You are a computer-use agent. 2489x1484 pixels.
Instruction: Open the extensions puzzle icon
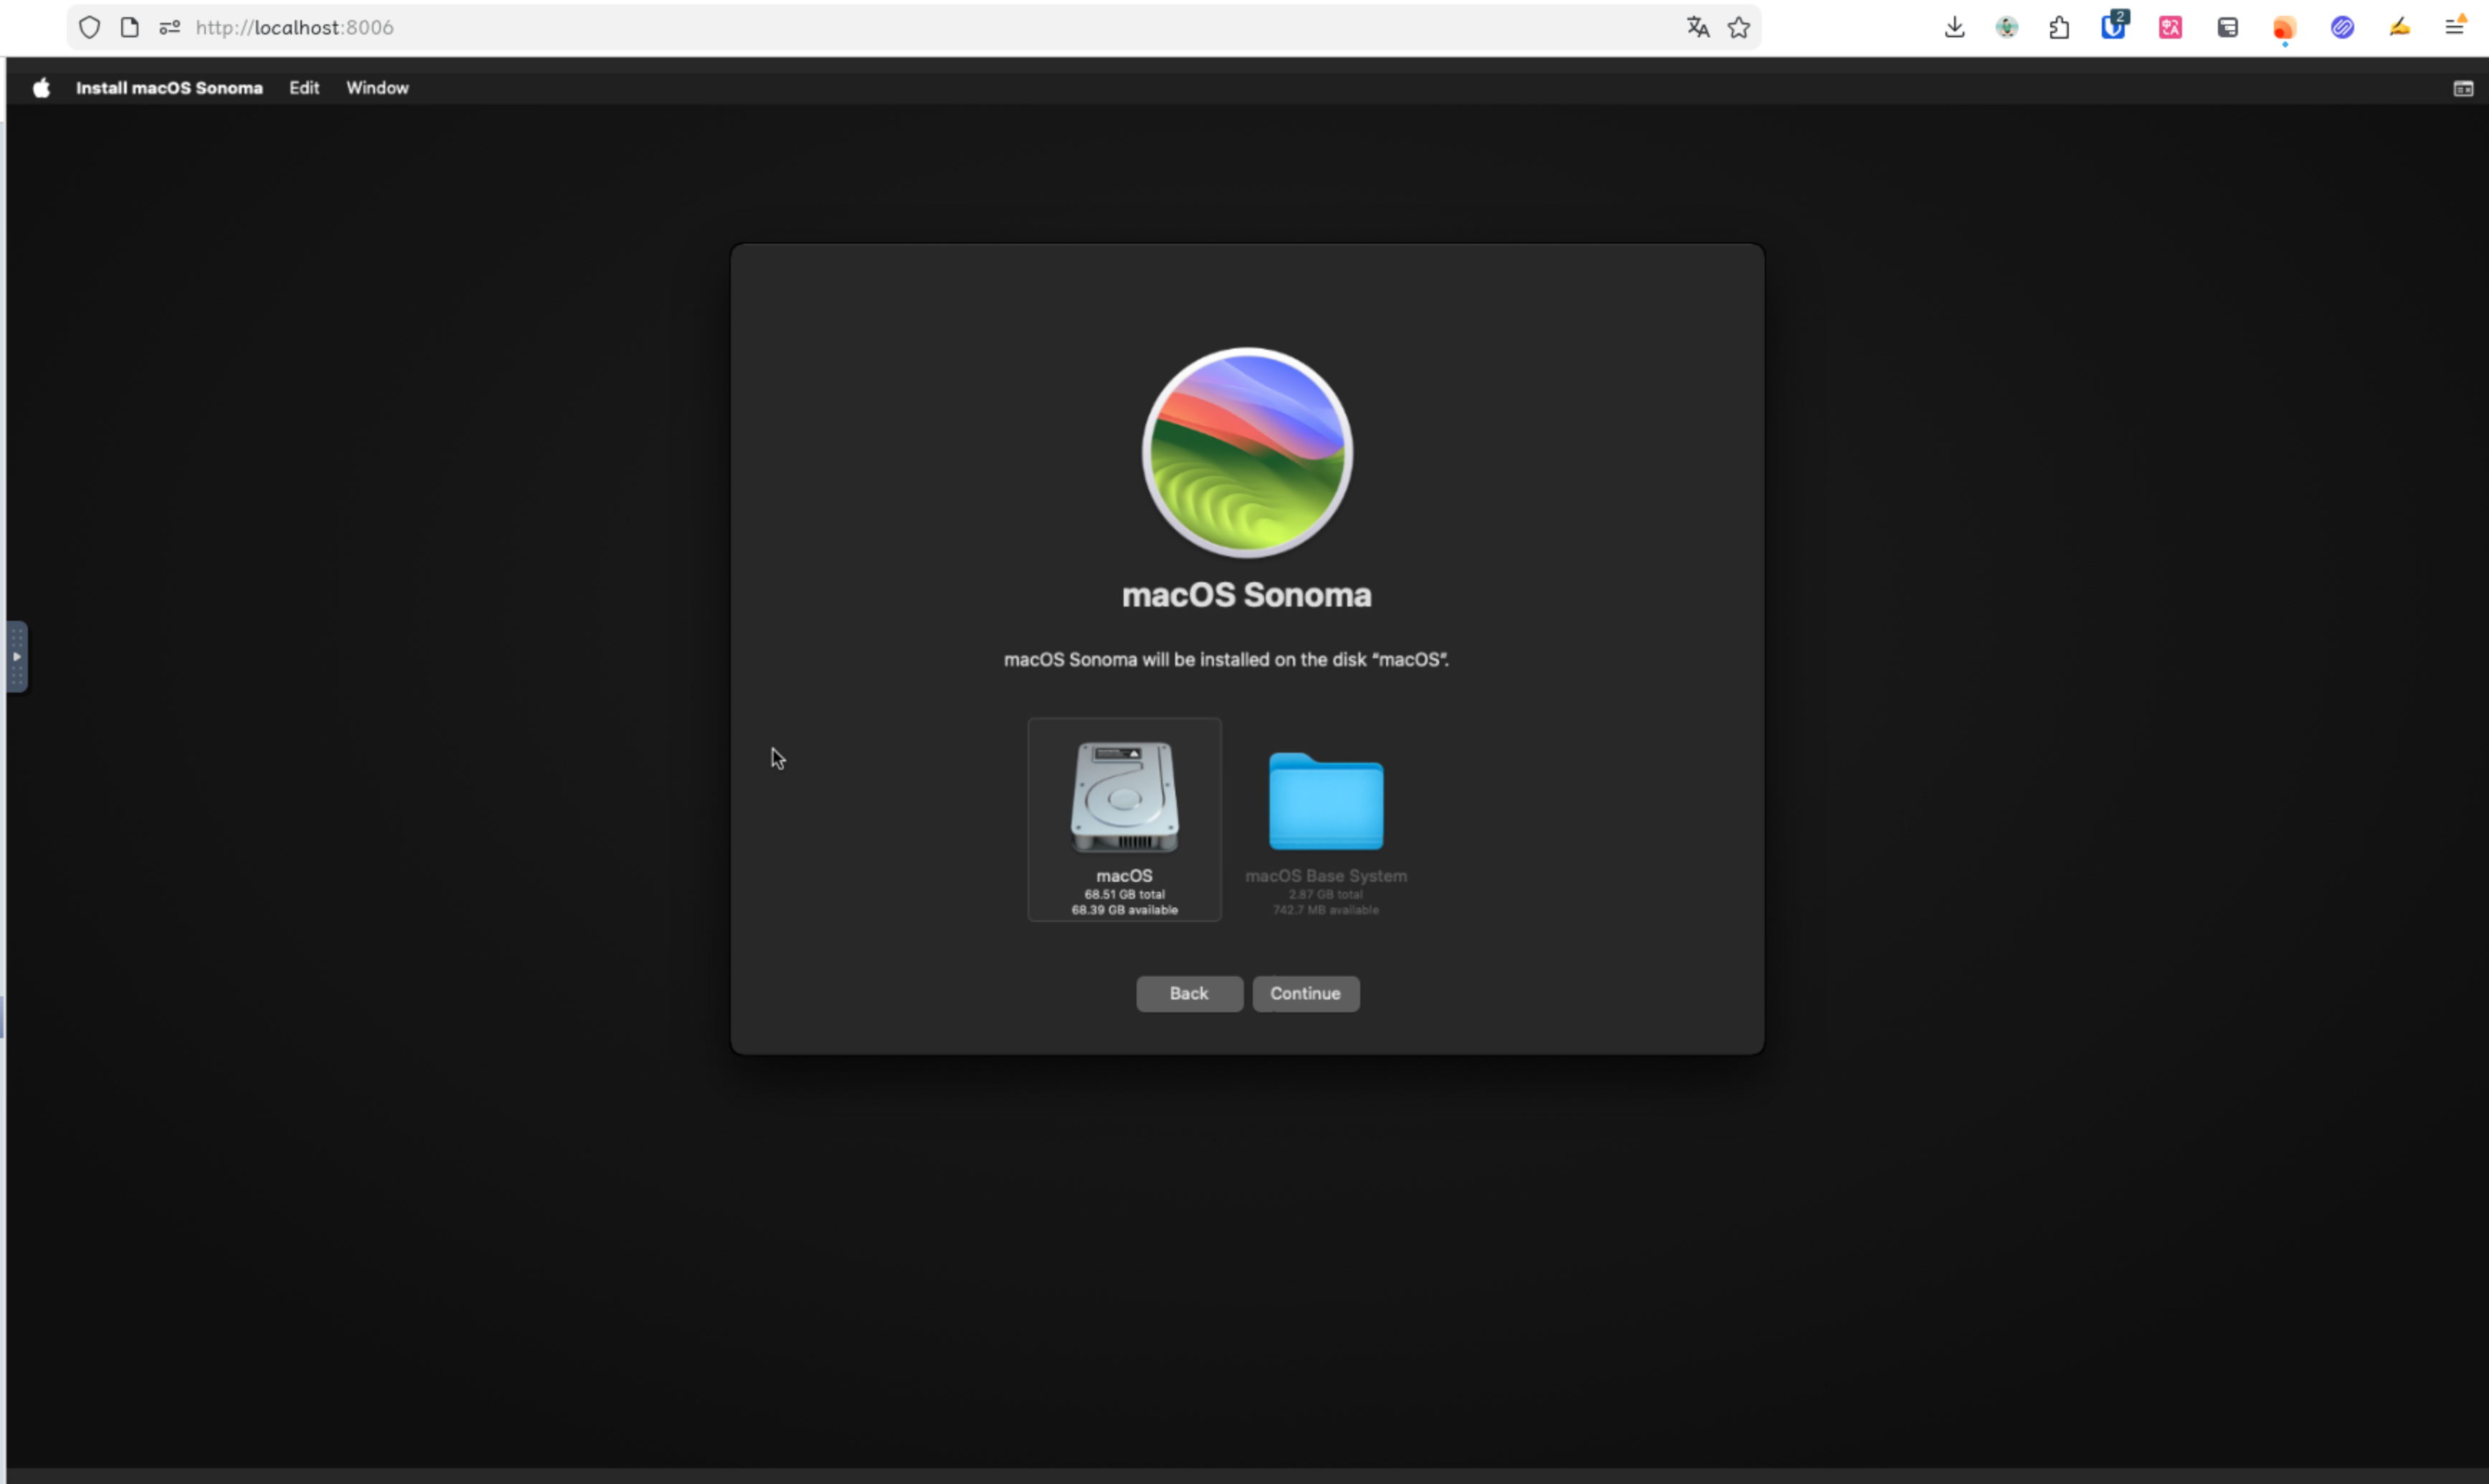coord(2059,28)
